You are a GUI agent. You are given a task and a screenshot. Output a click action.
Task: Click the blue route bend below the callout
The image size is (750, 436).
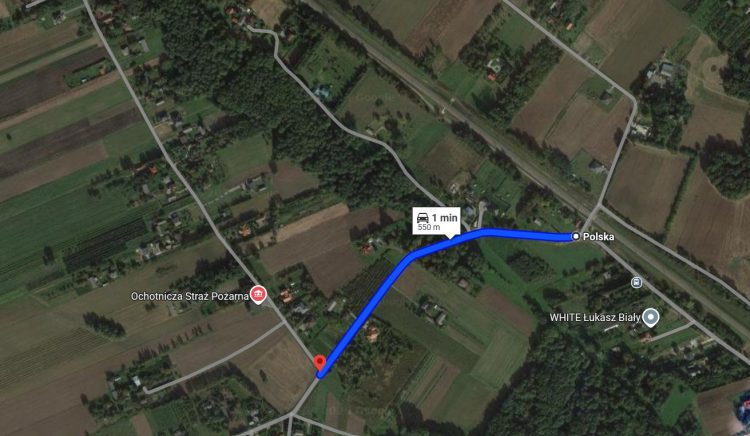tap(414, 254)
